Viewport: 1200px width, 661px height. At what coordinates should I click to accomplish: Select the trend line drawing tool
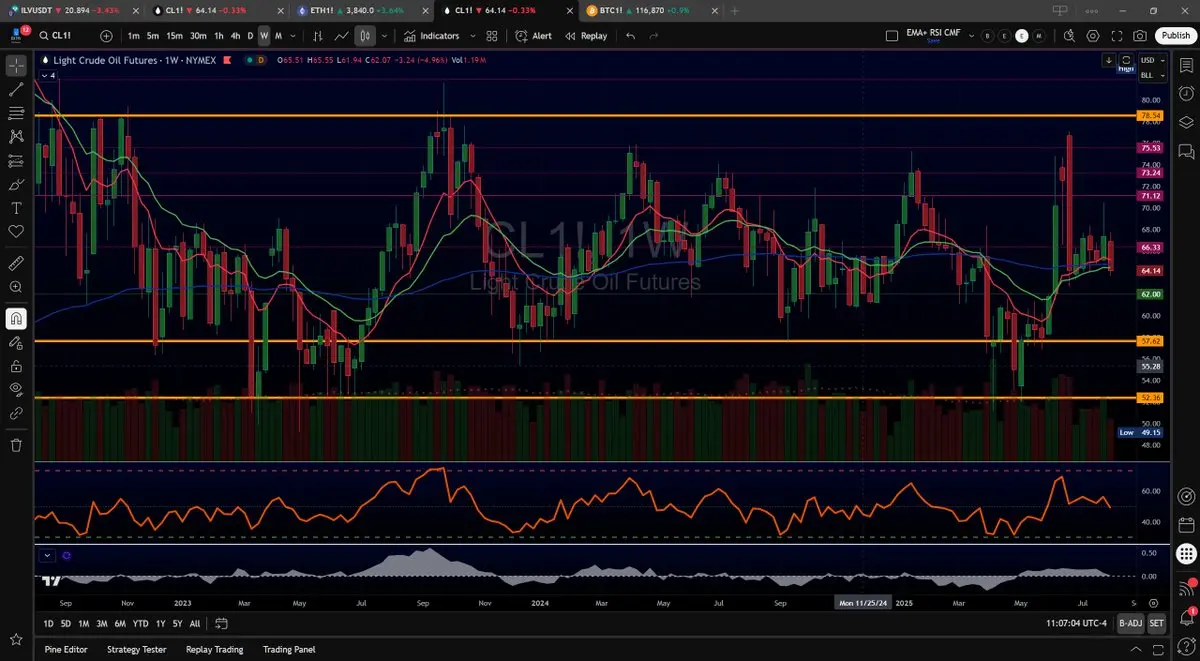[x=16, y=89]
